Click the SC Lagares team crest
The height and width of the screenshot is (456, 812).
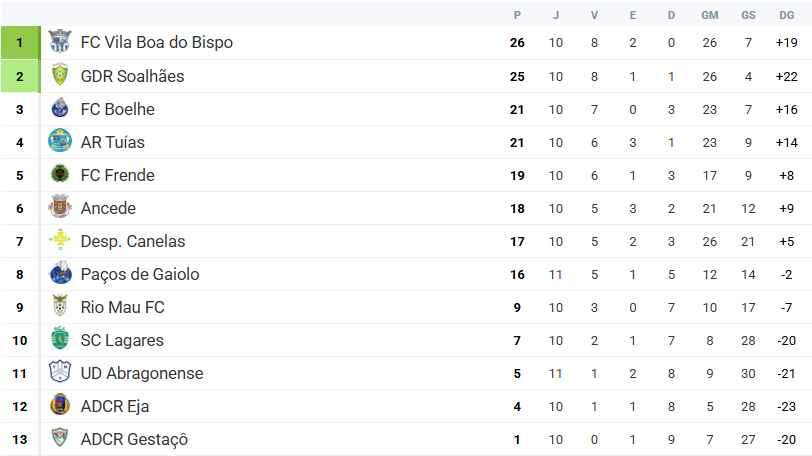[x=60, y=340]
